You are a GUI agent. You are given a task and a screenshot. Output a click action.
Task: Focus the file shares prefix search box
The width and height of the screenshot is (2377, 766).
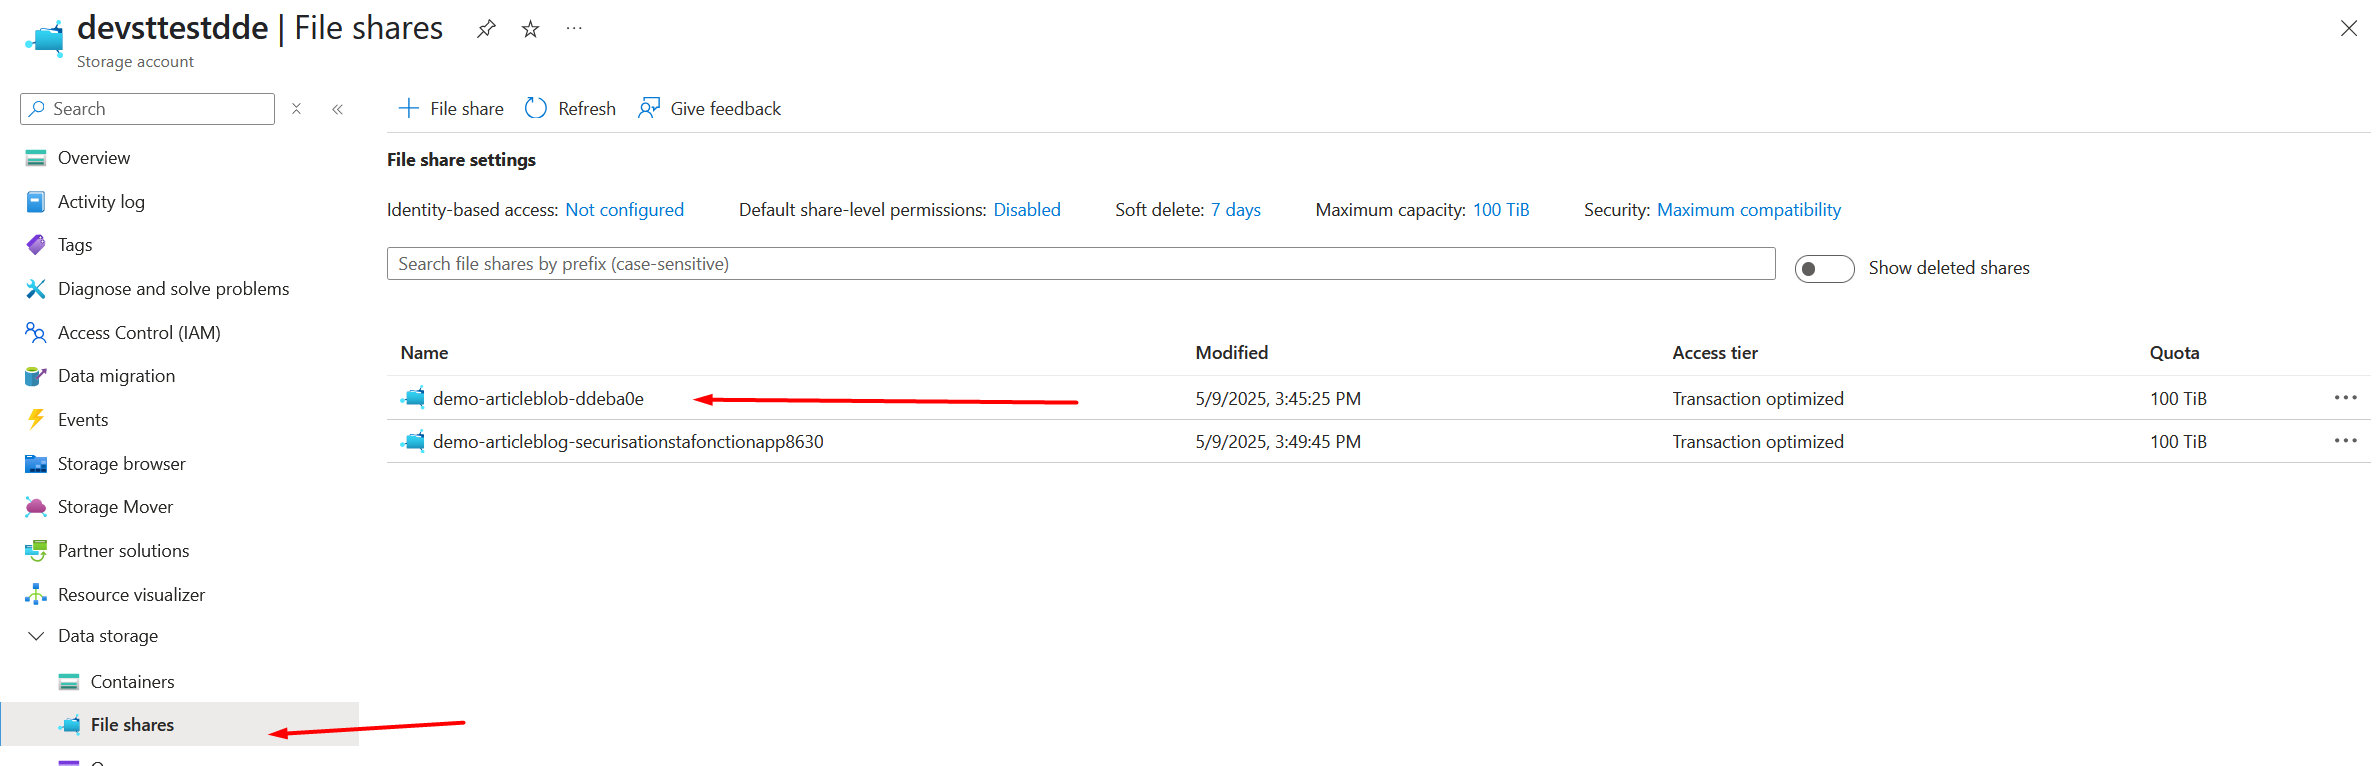pyautogui.click(x=1081, y=264)
